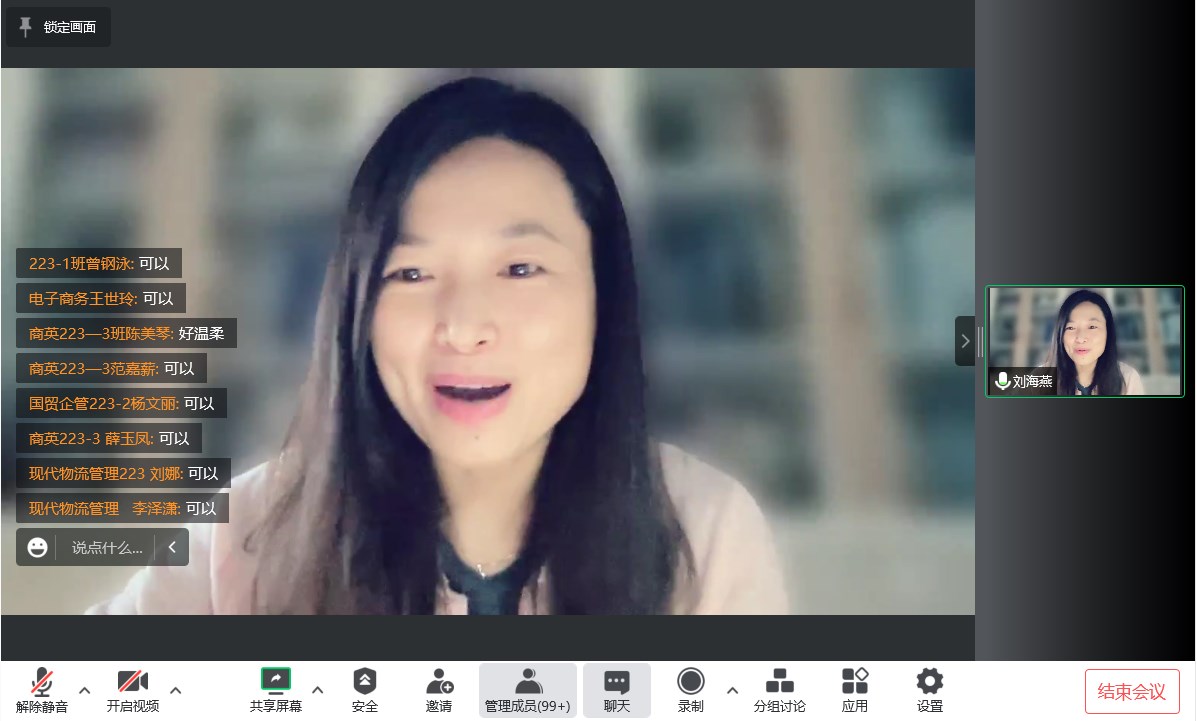Click the 薛玉凤 chat message
The height and width of the screenshot is (721, 1197).
click(109, 439)
